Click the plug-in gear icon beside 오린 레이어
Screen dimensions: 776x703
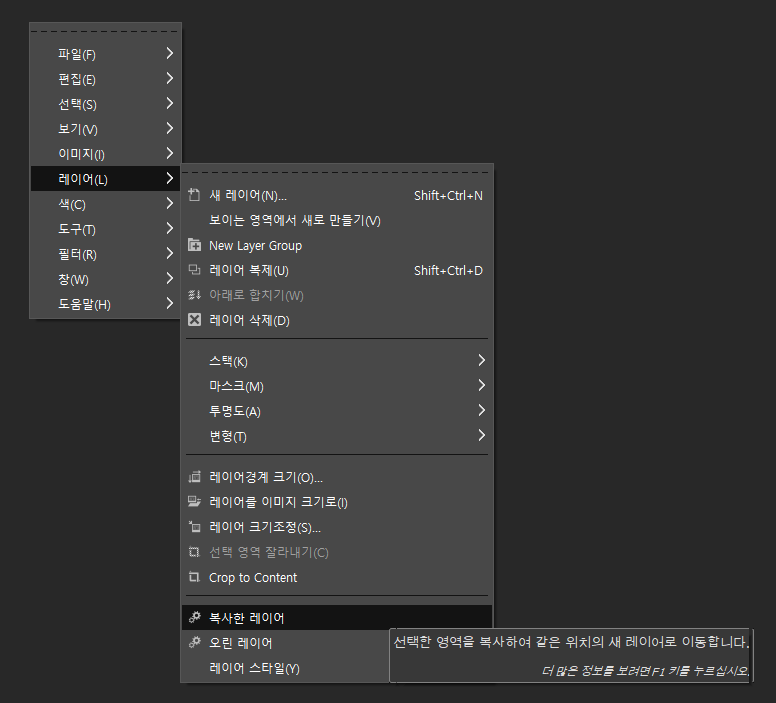pyautogui.click(x=194, y=643)
